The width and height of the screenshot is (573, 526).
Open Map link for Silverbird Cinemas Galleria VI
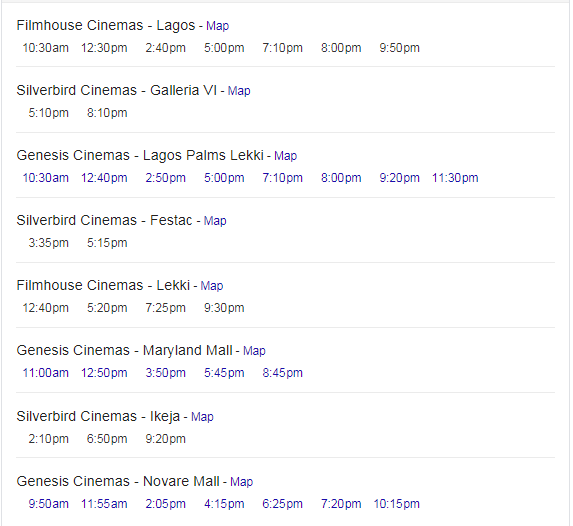(239, 91)
